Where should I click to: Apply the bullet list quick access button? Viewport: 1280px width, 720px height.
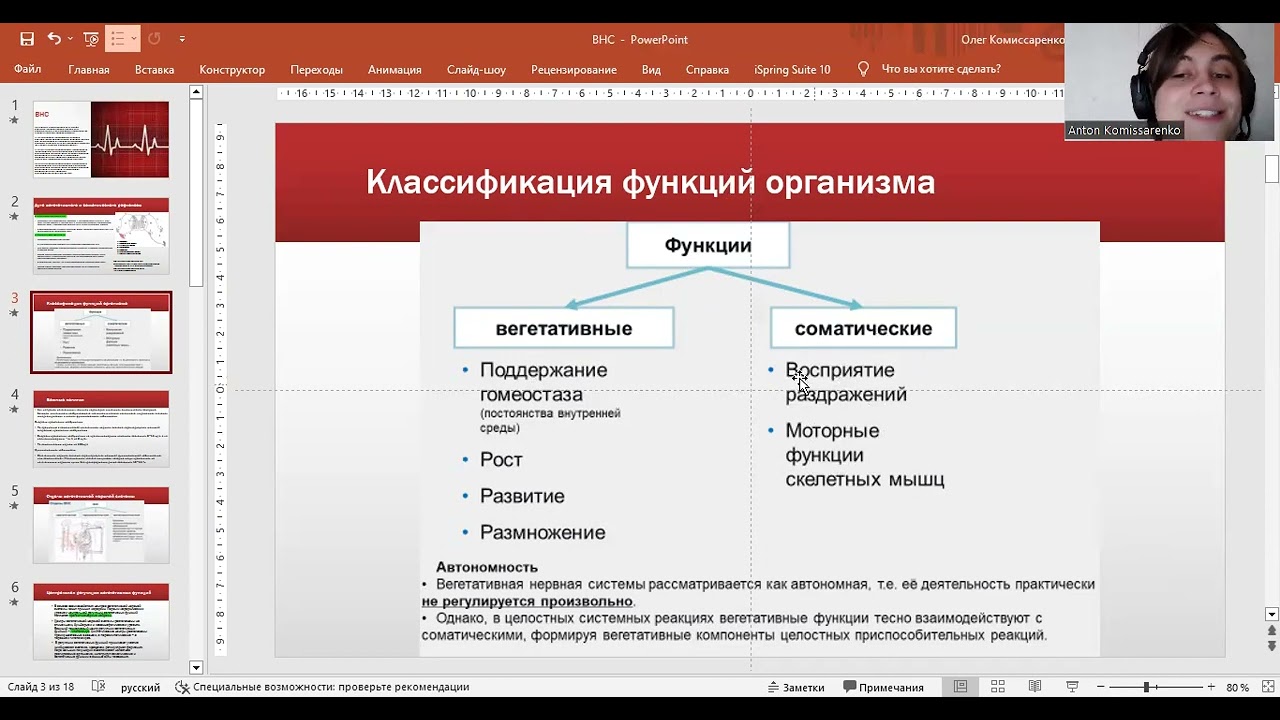pyautogui.click(x=117, y=39)
